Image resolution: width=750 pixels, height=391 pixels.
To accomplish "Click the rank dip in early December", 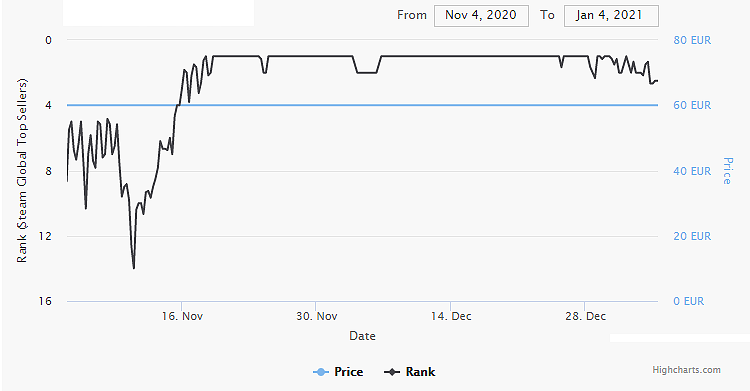I will (367, 72).
